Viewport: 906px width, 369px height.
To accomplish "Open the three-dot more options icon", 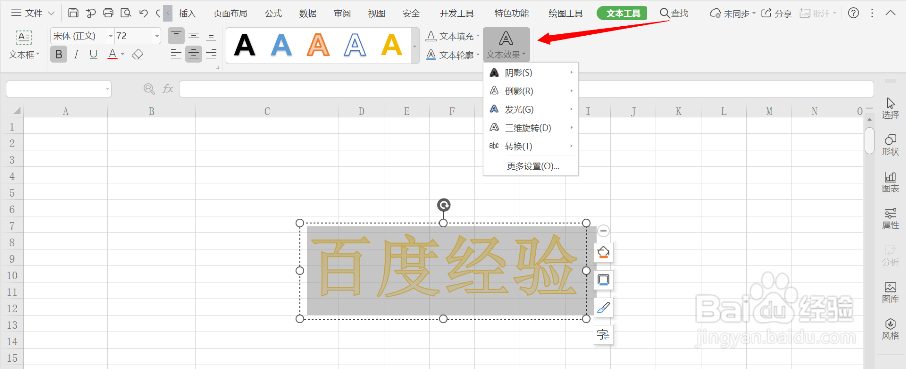I will [872, 13].
